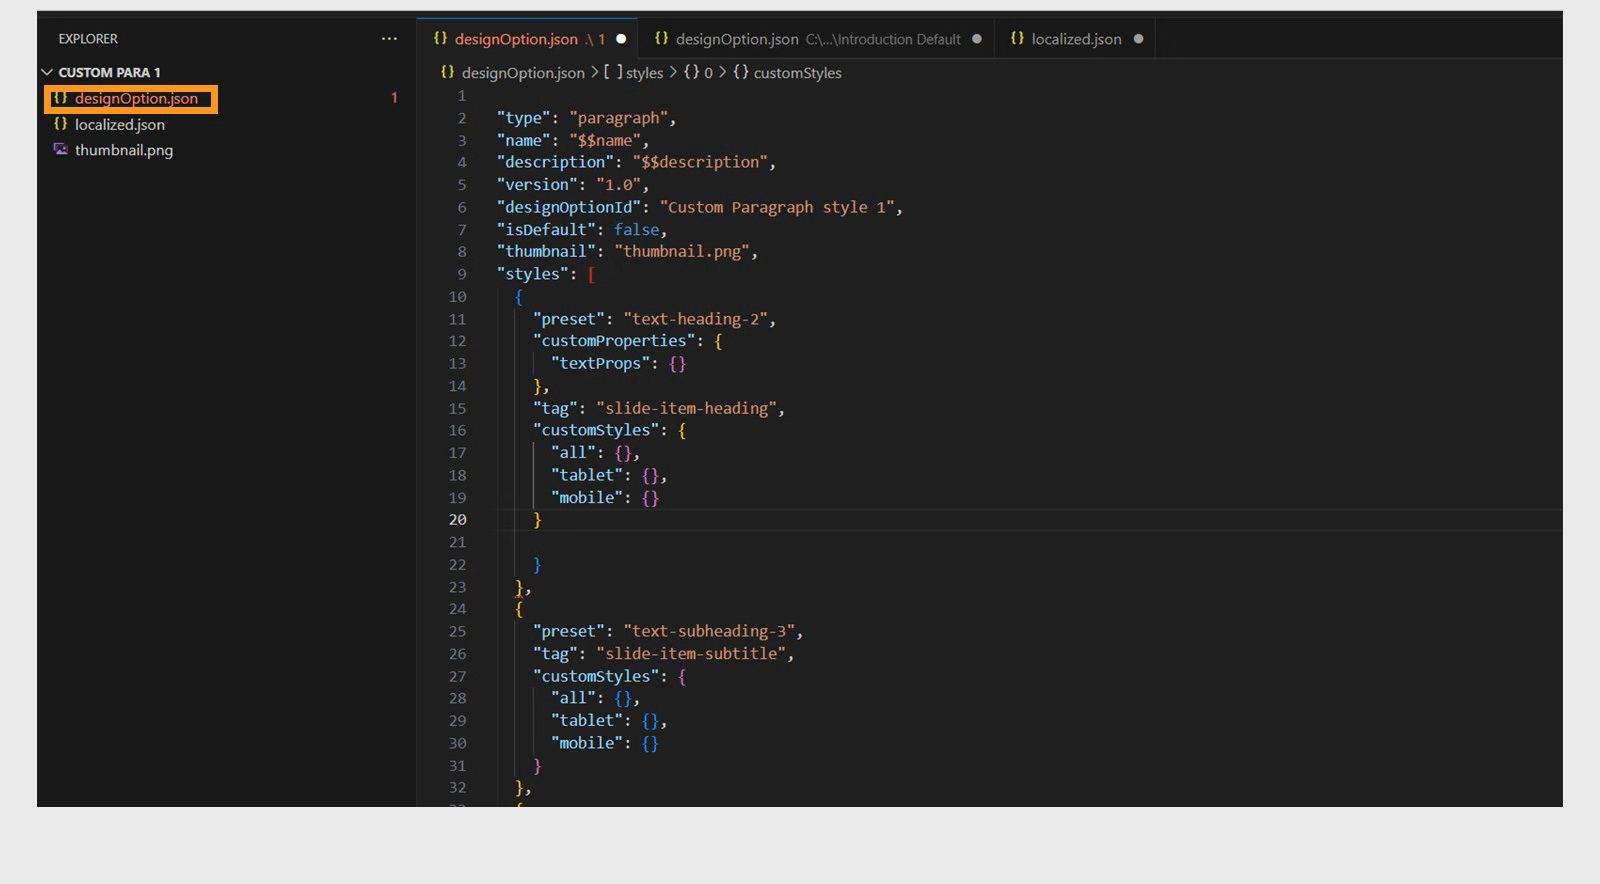Click the localized.json braces icon in Explorer
This screenshot has width=1600, height=884.
[x=61, y=124]
